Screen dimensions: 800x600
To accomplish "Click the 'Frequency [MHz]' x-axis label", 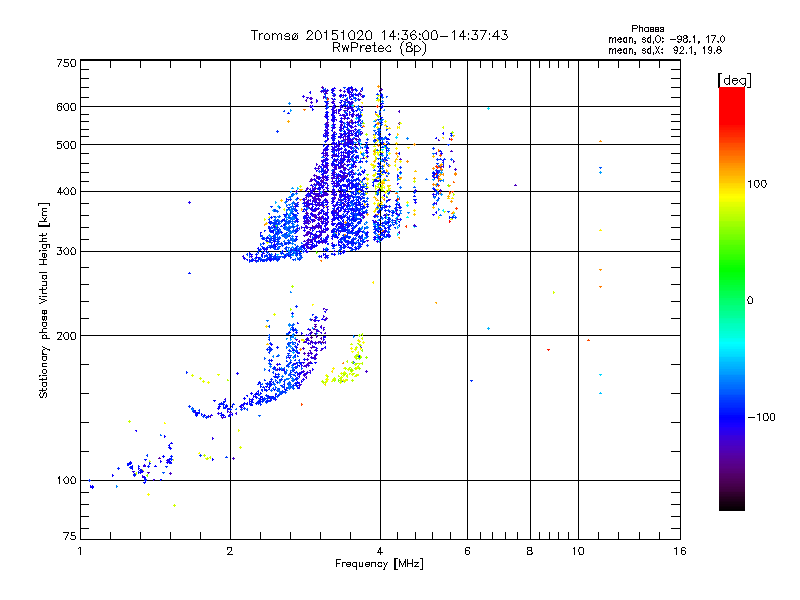I will [x=379, y=564].
